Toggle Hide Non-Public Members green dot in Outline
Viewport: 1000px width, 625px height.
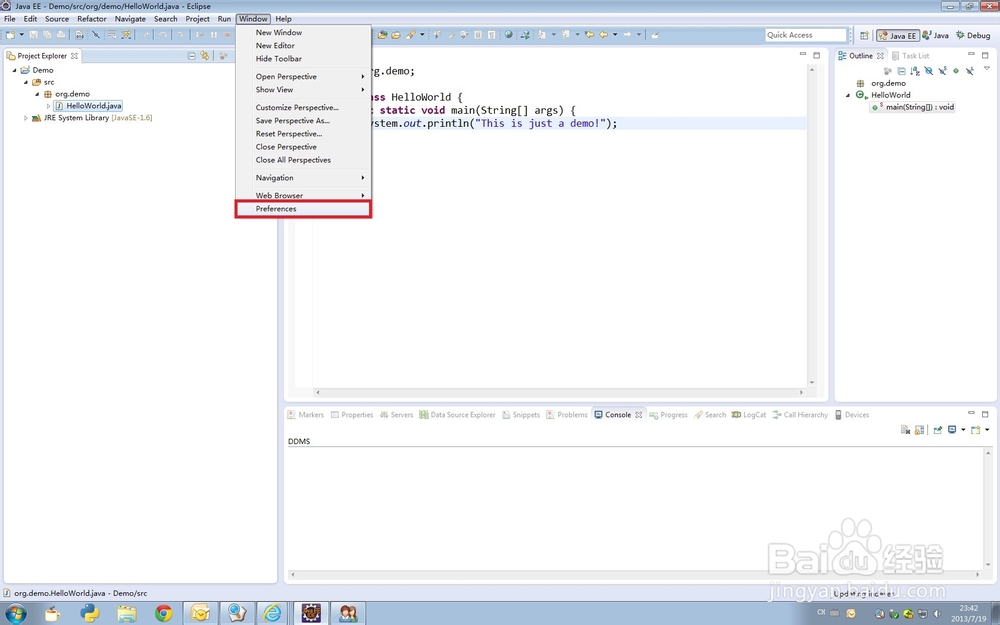coord(955,71)
